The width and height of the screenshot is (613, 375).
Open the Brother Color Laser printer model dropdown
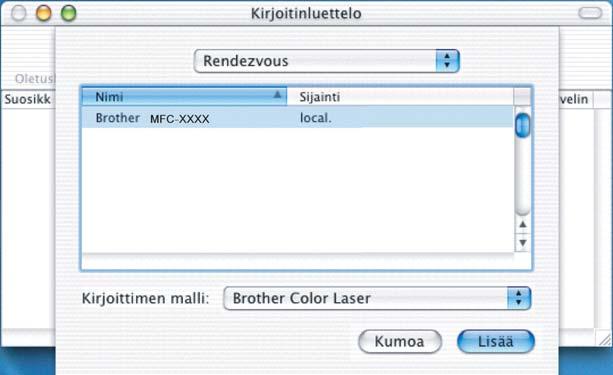(x=377, y=298)
